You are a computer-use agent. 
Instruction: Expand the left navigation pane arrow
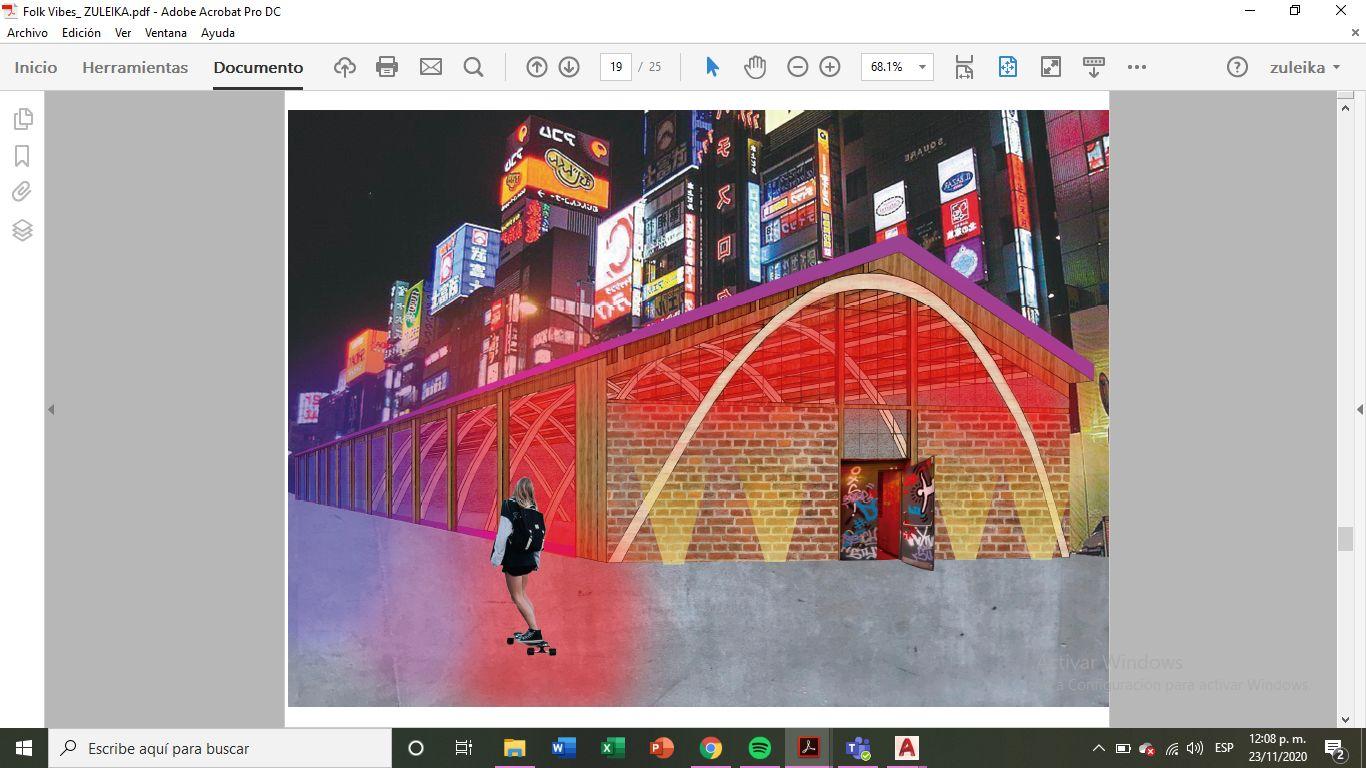point(51,409)
